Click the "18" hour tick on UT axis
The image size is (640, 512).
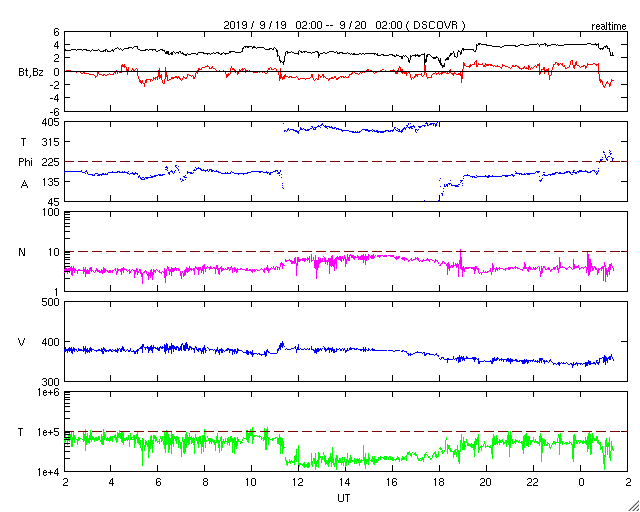440,482
